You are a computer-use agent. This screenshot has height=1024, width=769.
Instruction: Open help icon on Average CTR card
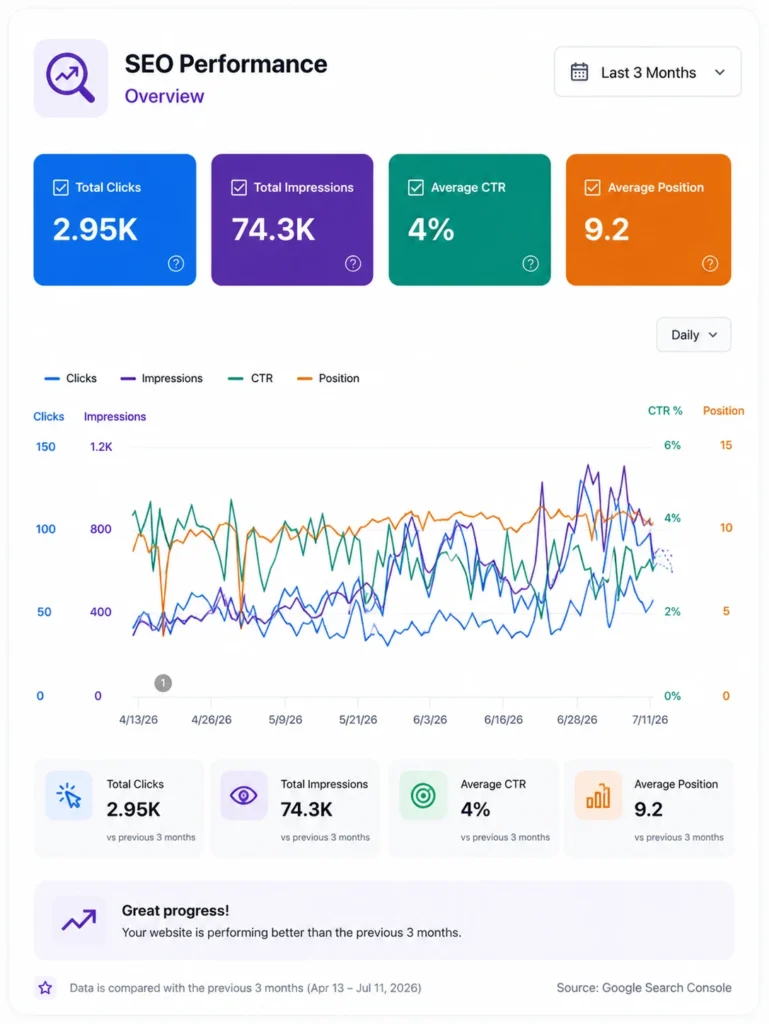click(x=531, y=263)
